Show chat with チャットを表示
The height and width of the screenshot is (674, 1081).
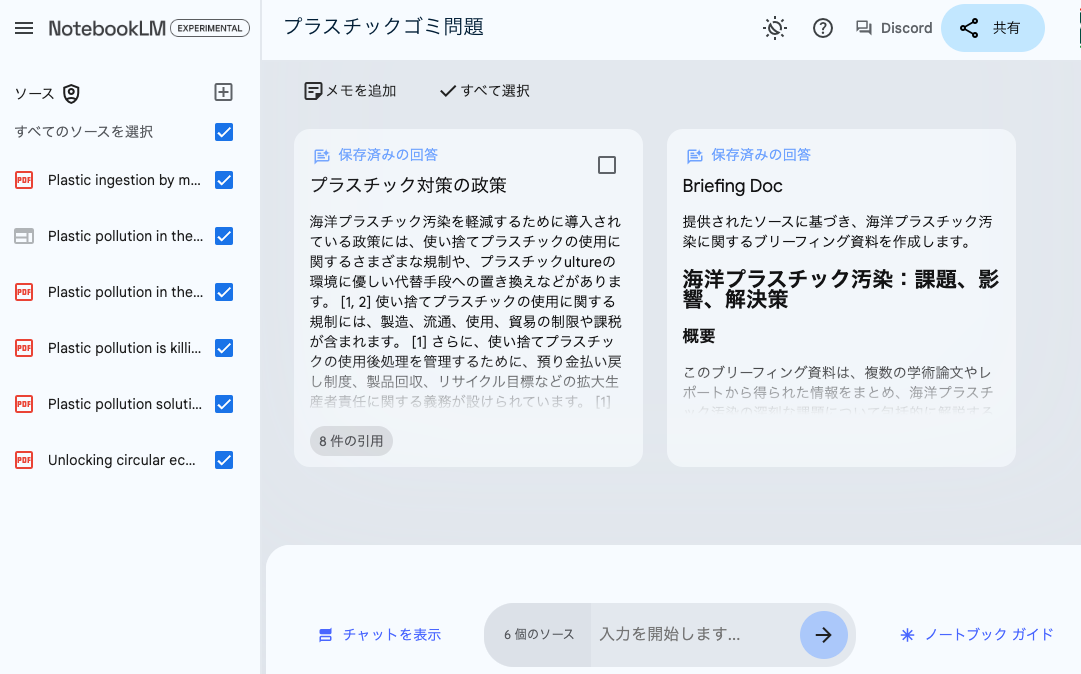(x=380, y=635)
